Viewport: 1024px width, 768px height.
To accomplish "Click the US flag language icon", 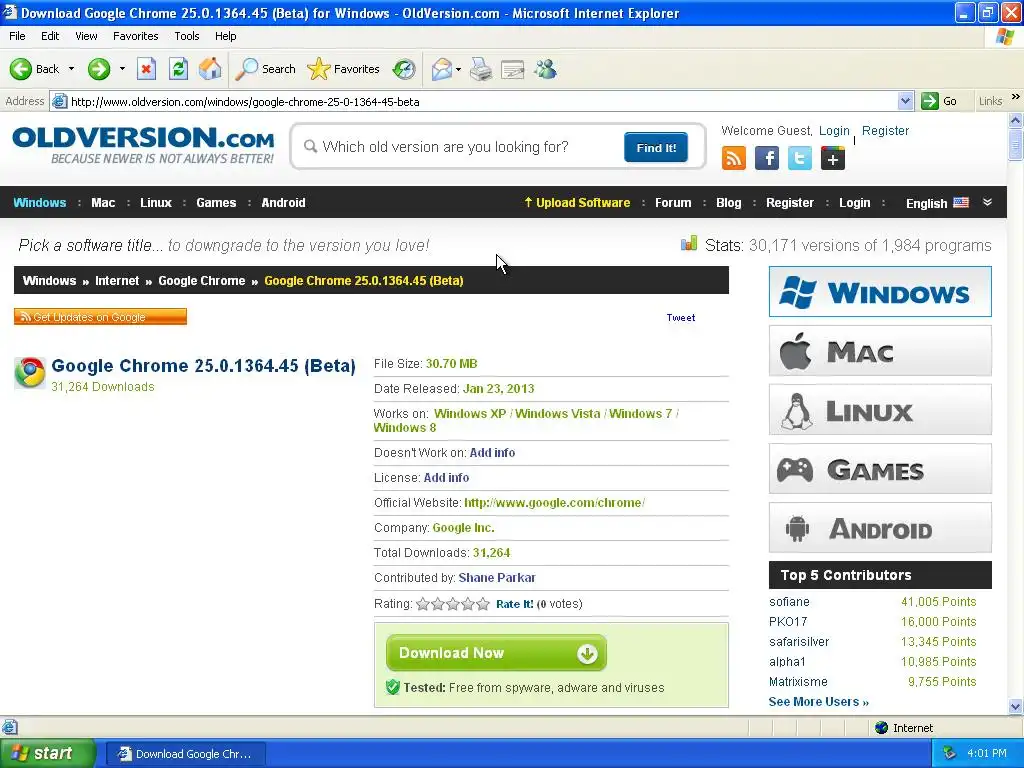I will click(x=961, y=202).
